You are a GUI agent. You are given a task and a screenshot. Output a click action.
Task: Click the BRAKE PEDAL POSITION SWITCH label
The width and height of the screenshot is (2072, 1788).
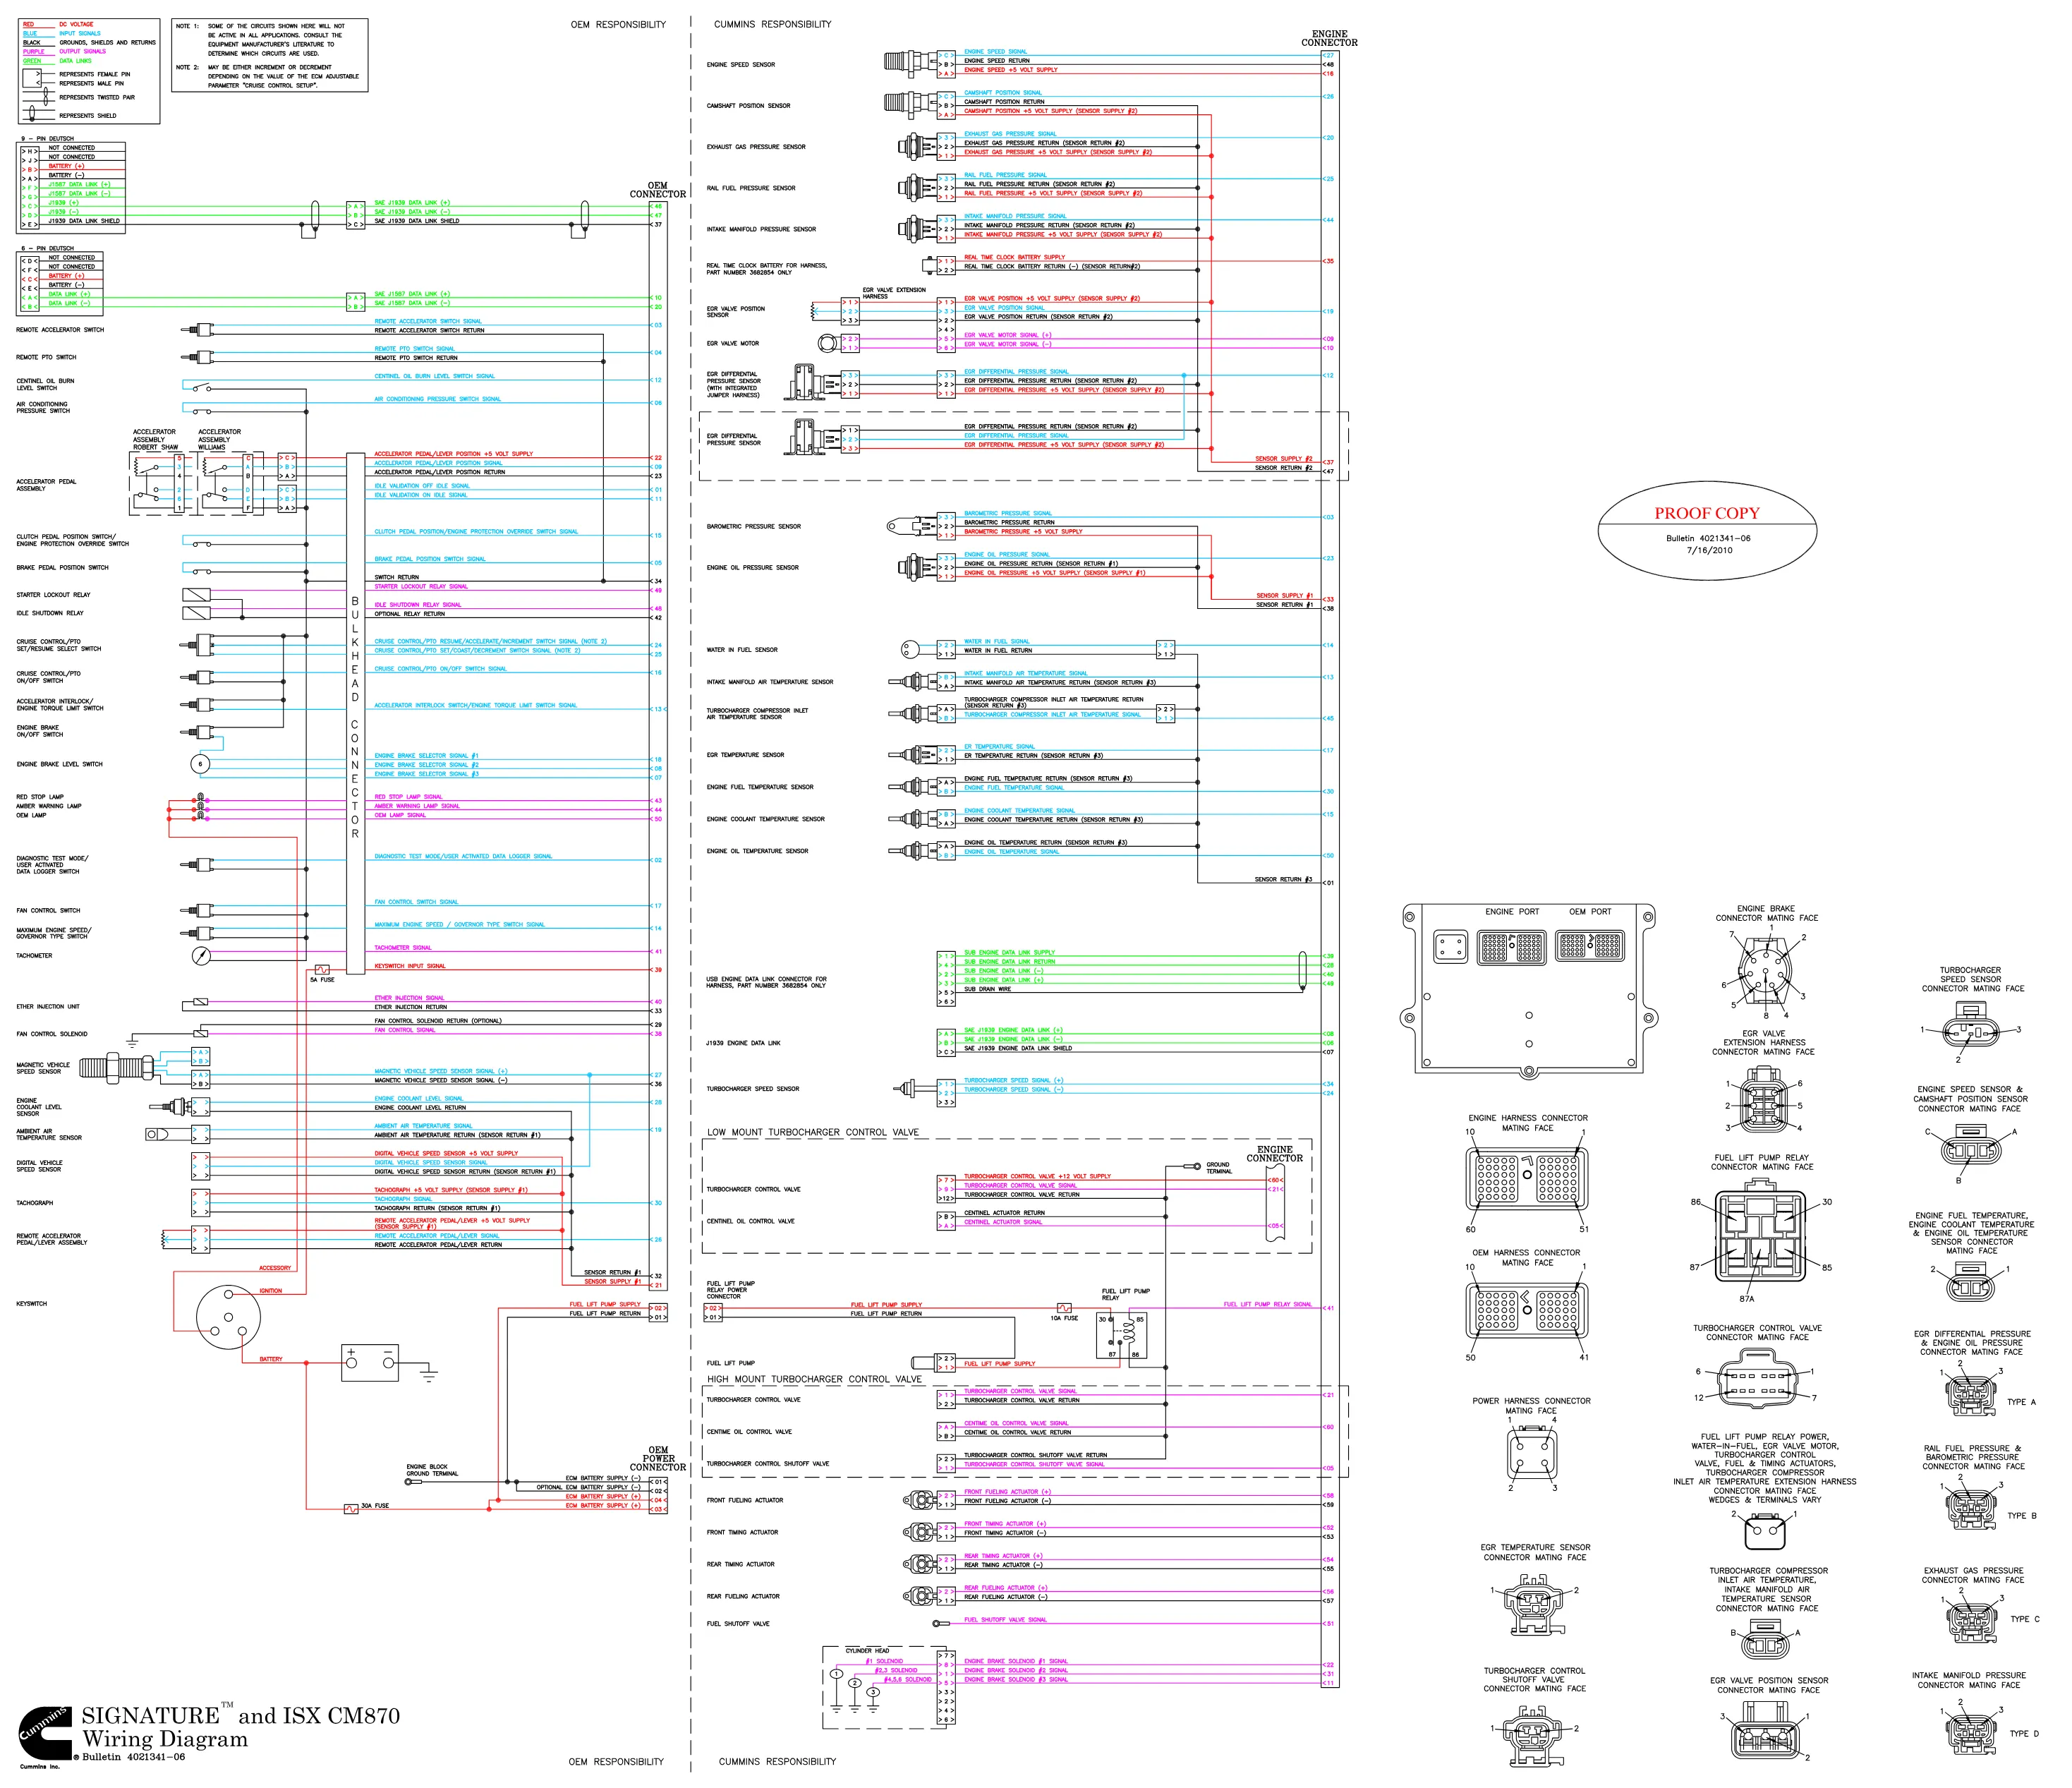click(62, 568)
